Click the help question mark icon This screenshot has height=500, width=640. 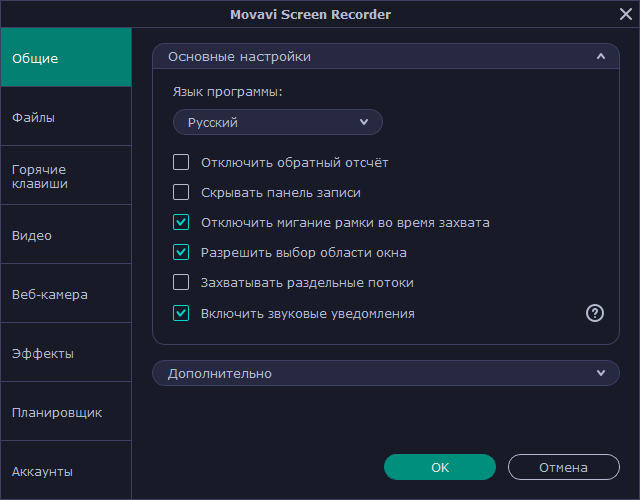pos(595,313)
